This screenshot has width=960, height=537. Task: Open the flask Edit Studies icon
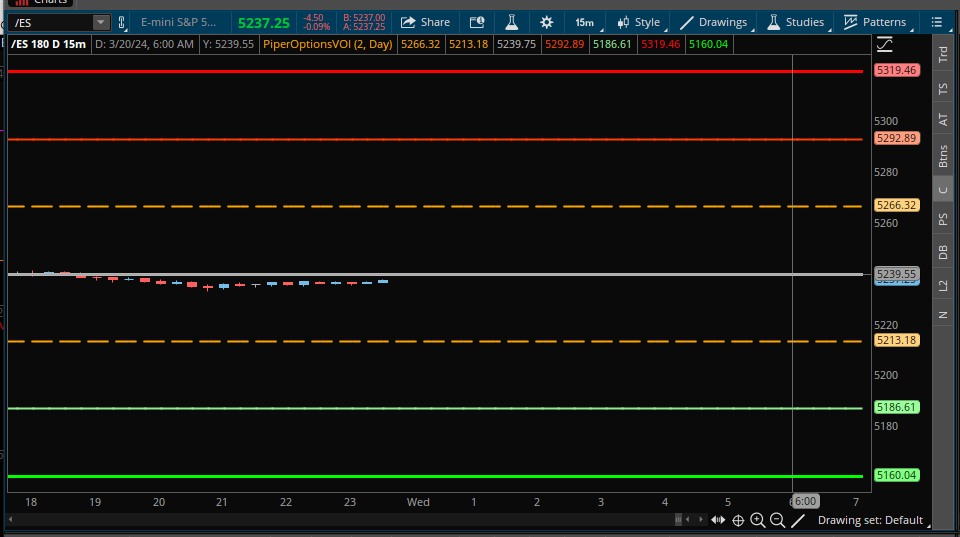coord(512,23)
